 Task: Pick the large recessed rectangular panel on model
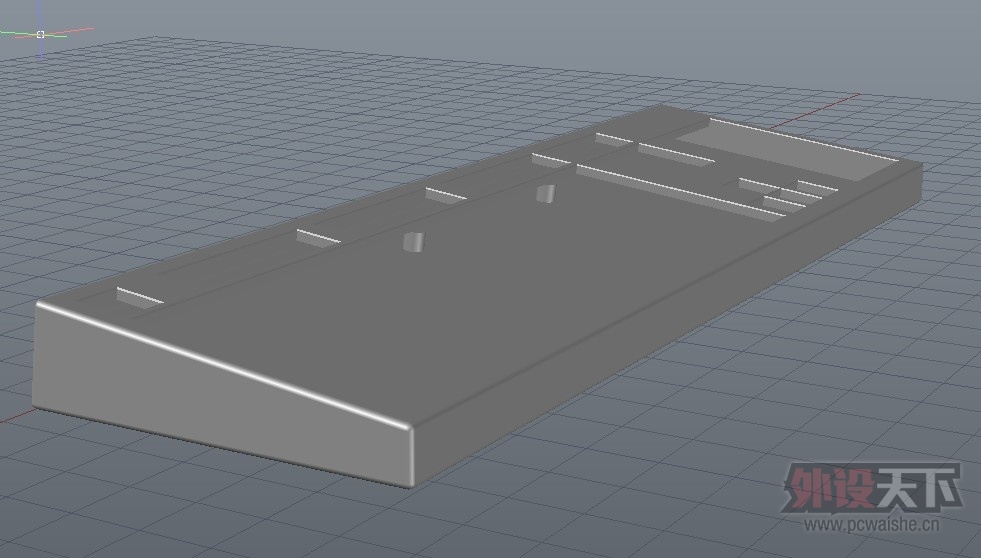(790, 149)
